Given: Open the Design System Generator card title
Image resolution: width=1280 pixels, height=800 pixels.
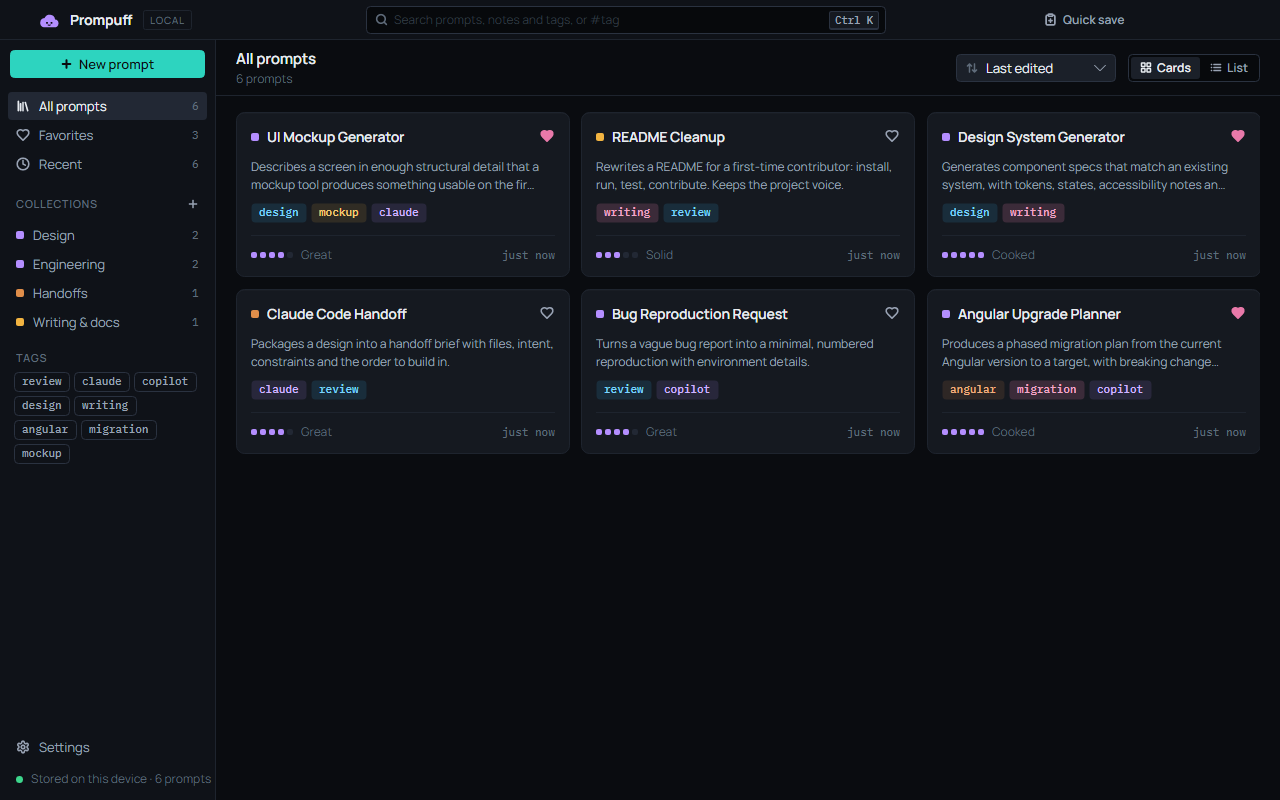Looking at the screenshot, I should pos(1041,137).
